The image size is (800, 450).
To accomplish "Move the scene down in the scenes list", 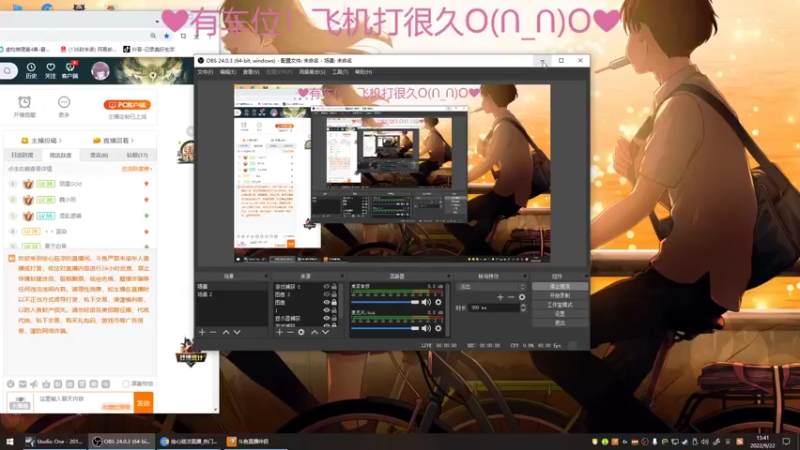I will 237,332.
